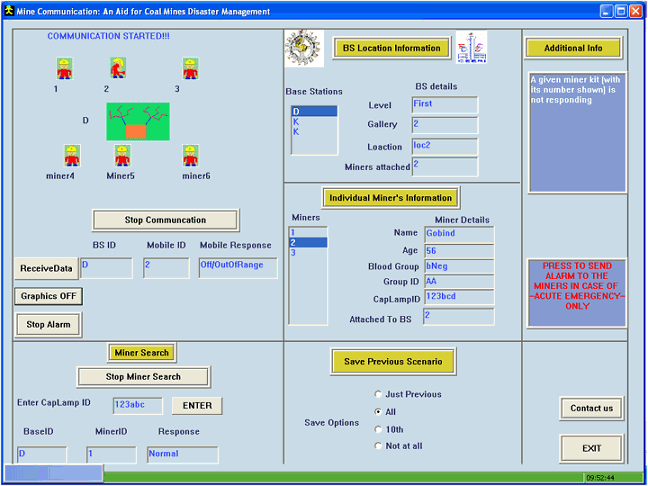This screenshot has height=486, width=648.
Task: Select the Just Previous save option
Action: pyautogui.click(x=378, y=394)
